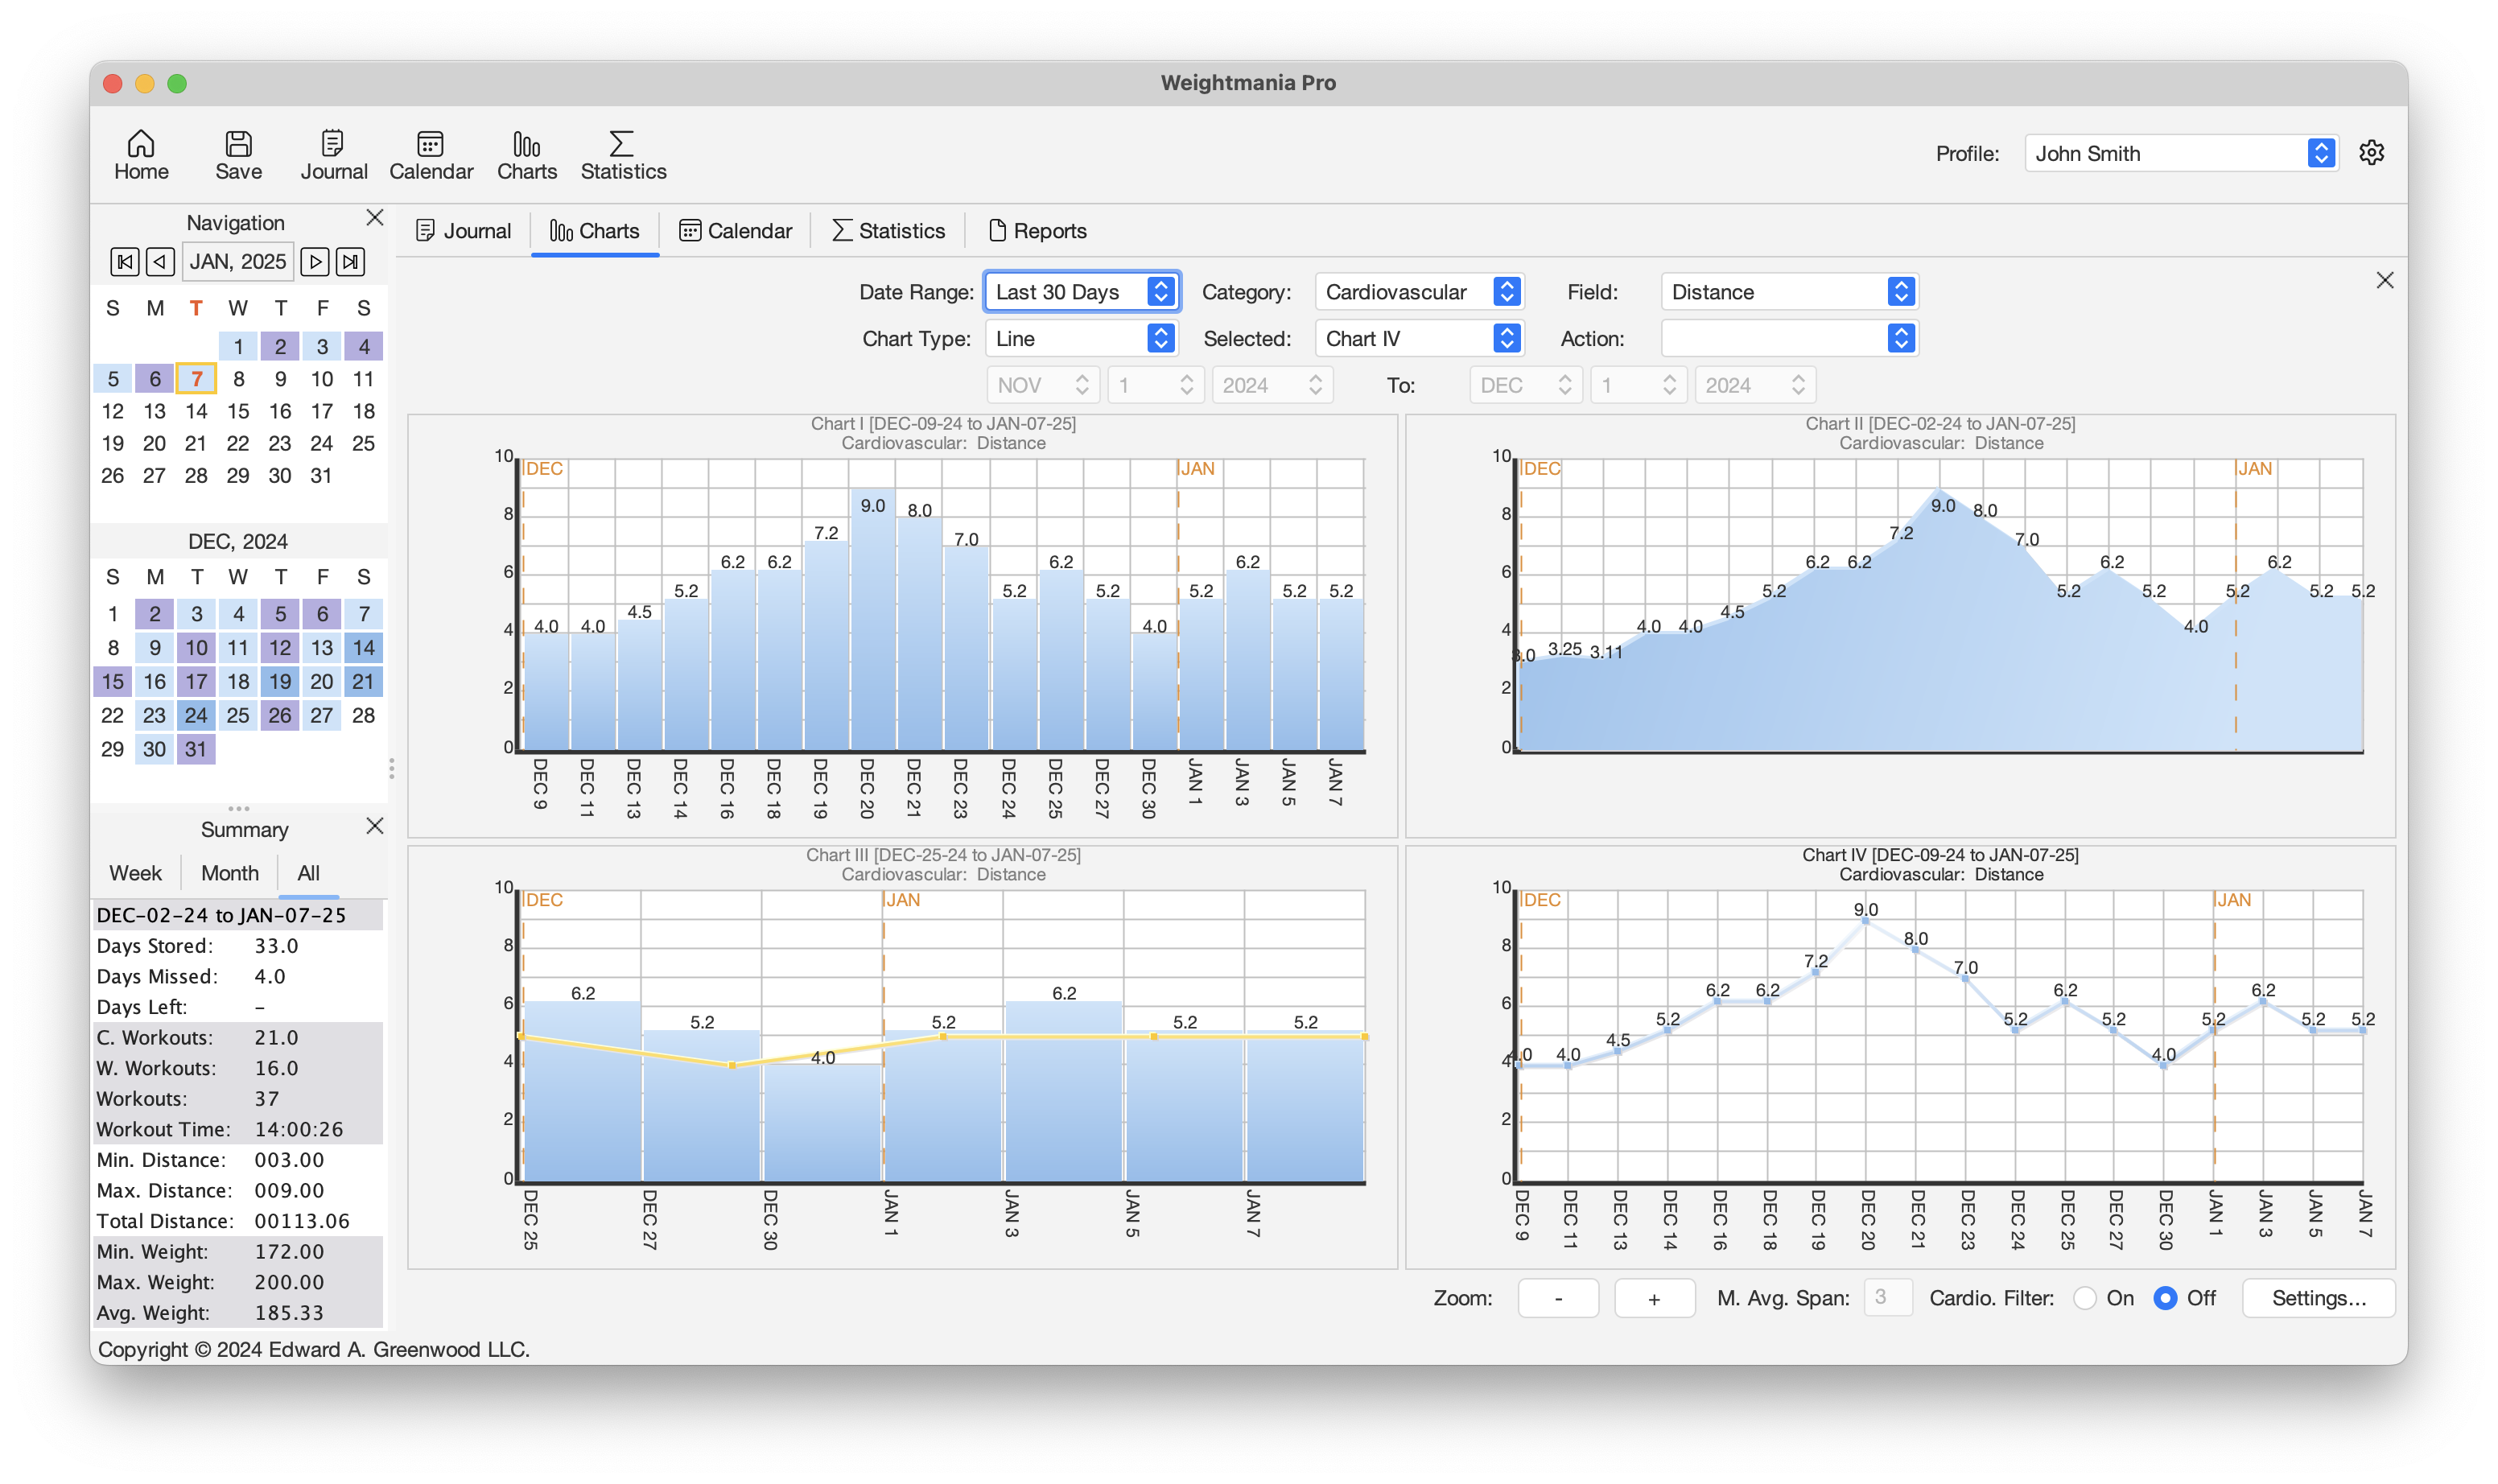The height and width of the screenshot is (1484, 2498).
Task: Open the Profile John Smith dropdown
Action: (x=2181, y=153)
